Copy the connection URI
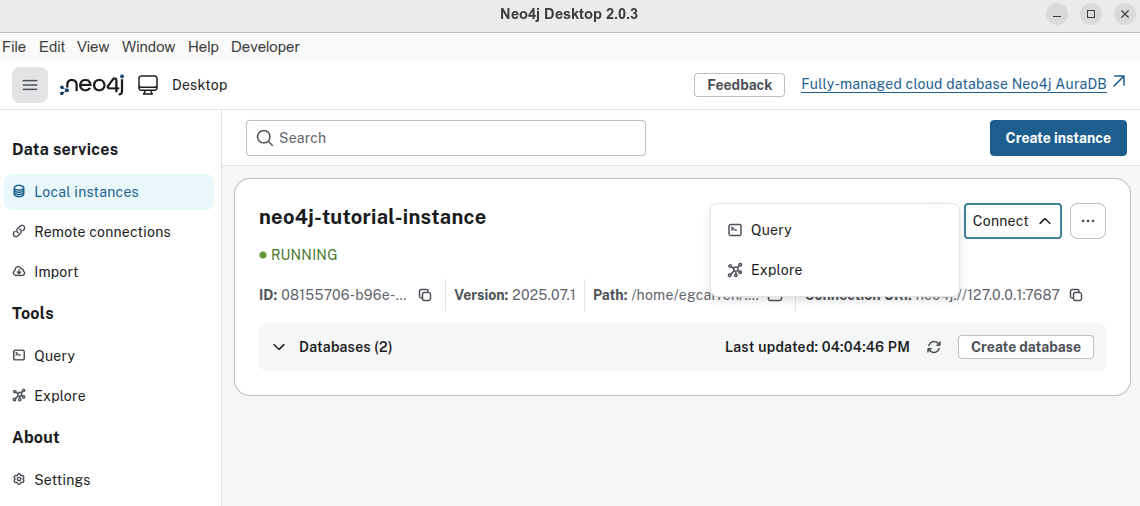The width and height of the screenshot is (1140, 506). click(1076, 295)
